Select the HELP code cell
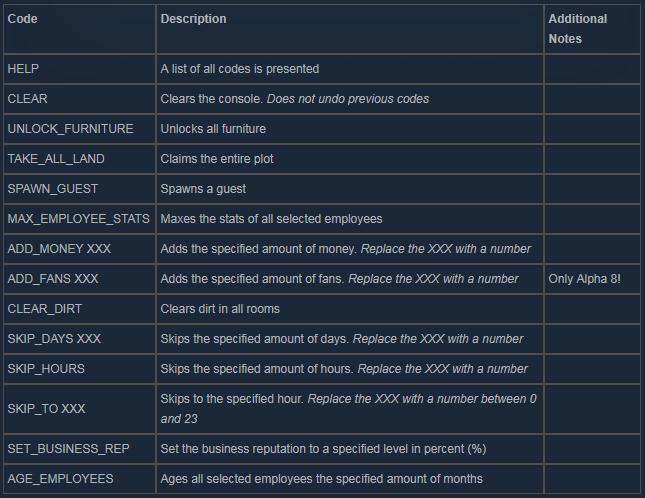The height and width of the screenshot is (498, 645). [x=23, y=69]
